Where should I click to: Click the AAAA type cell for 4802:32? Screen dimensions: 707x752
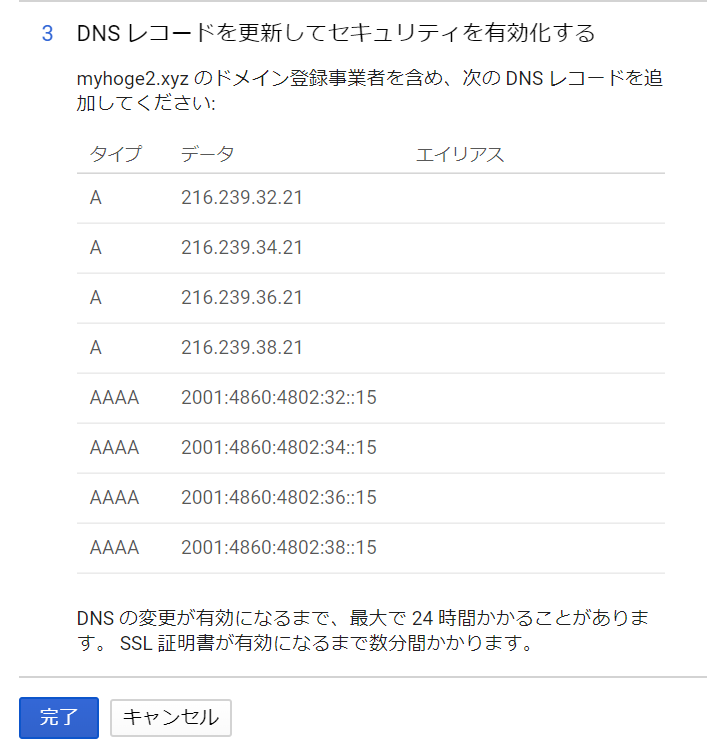114,398
